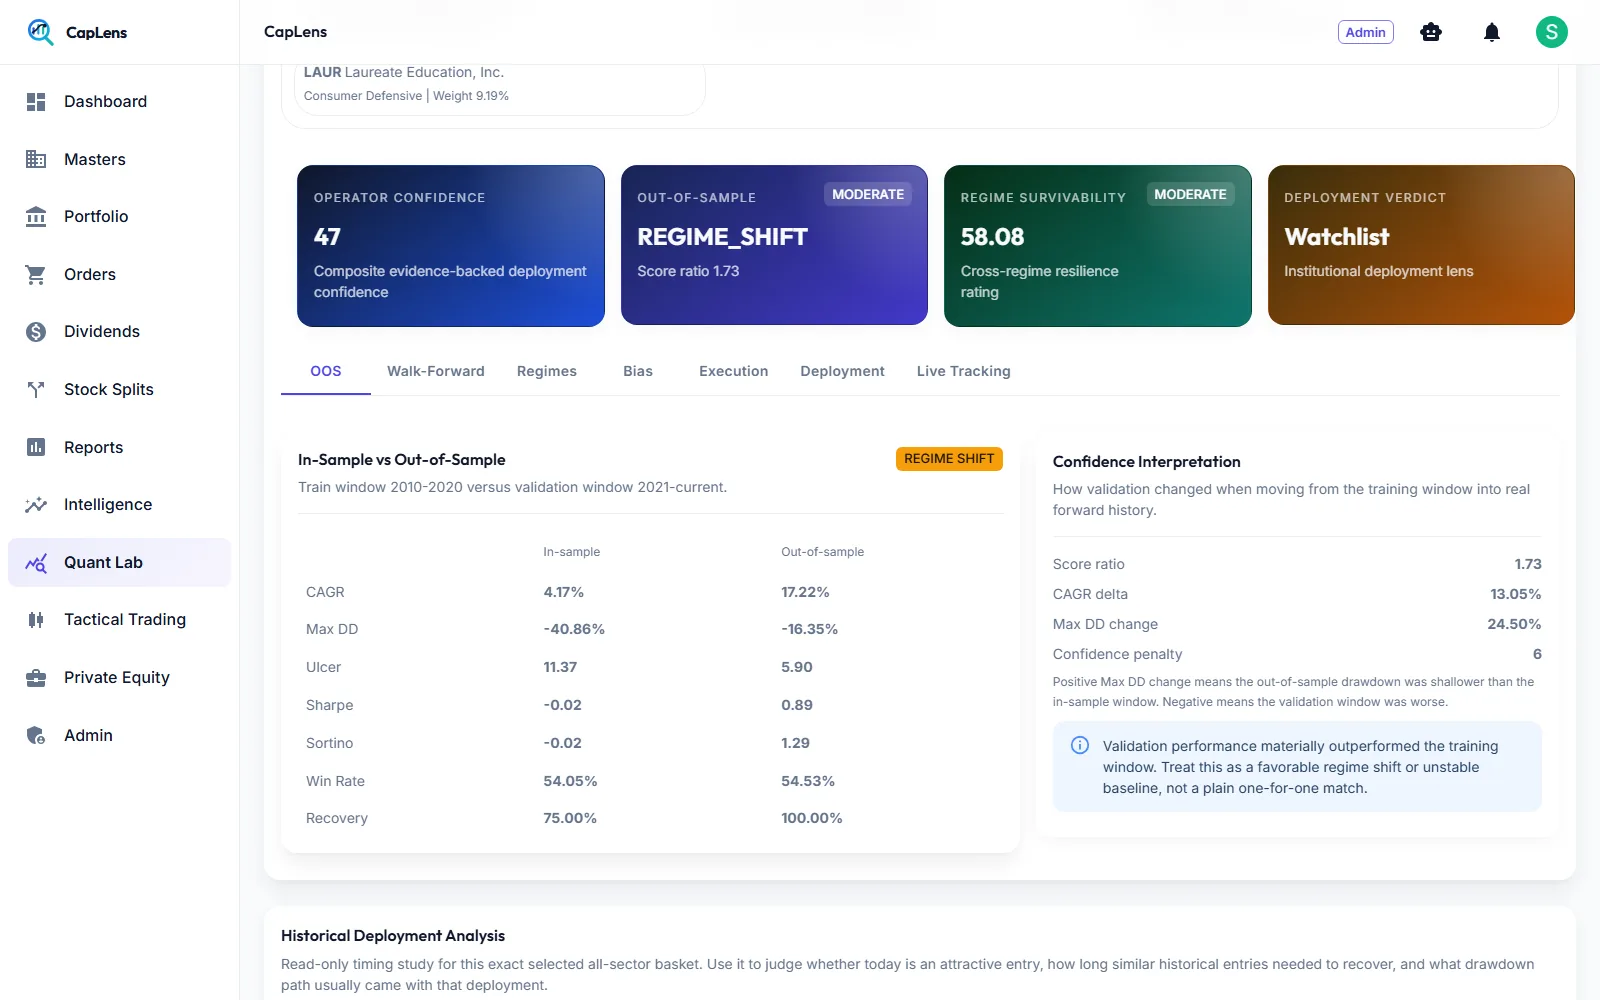Screen dimensions: 1600x1000
Task: Click in-sample Max DD value -40.86%
Action: tap(574, 629)
